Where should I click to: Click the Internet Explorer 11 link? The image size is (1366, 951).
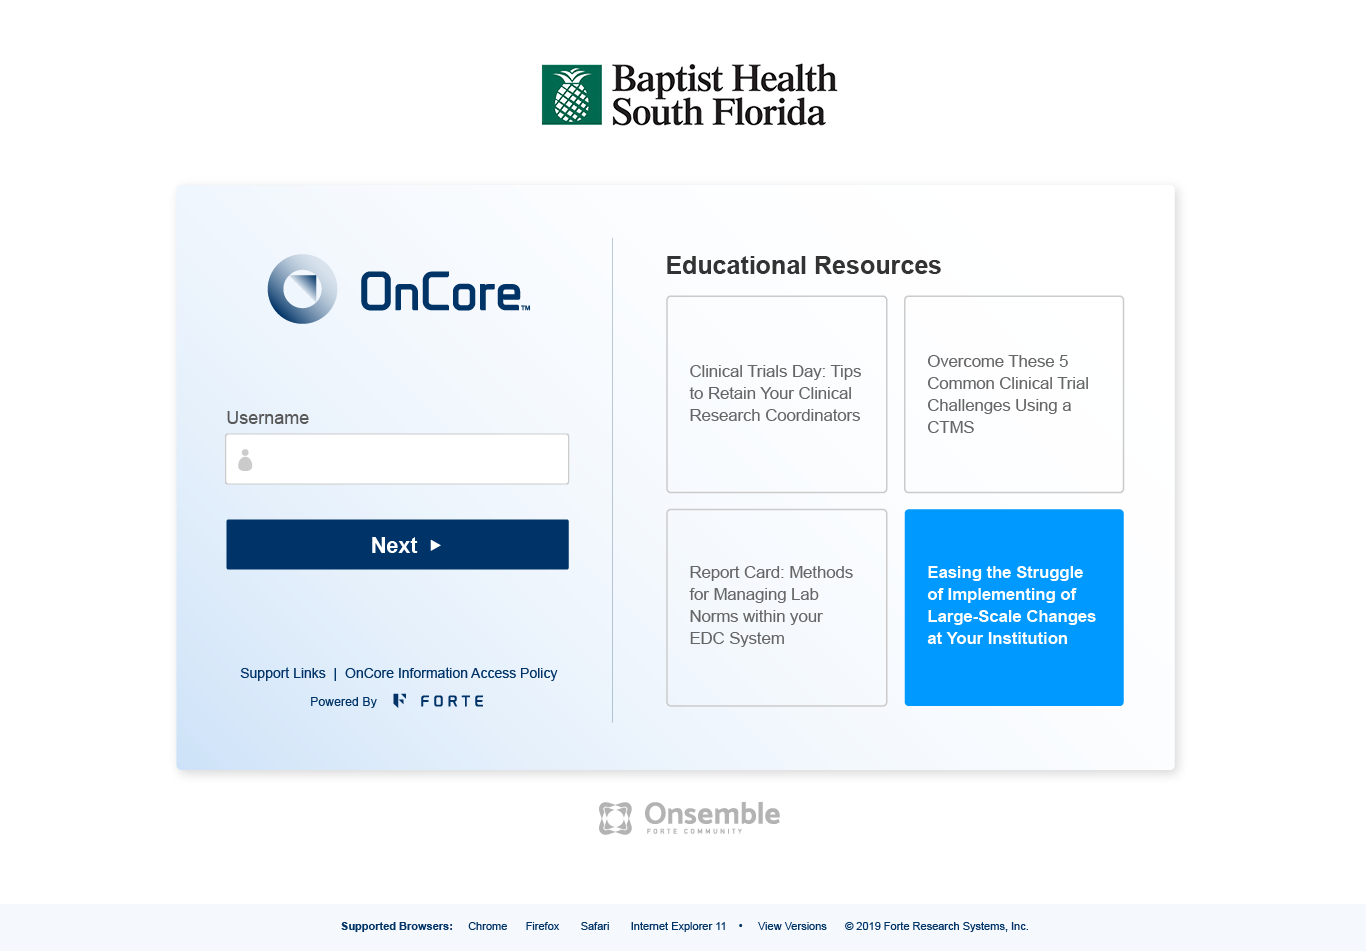point(678,926)
